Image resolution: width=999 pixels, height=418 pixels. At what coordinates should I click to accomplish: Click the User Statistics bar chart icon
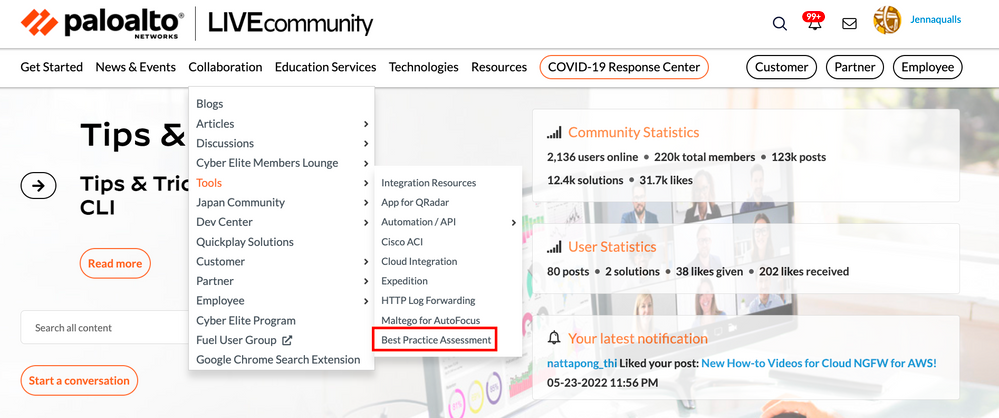point(554,247)
